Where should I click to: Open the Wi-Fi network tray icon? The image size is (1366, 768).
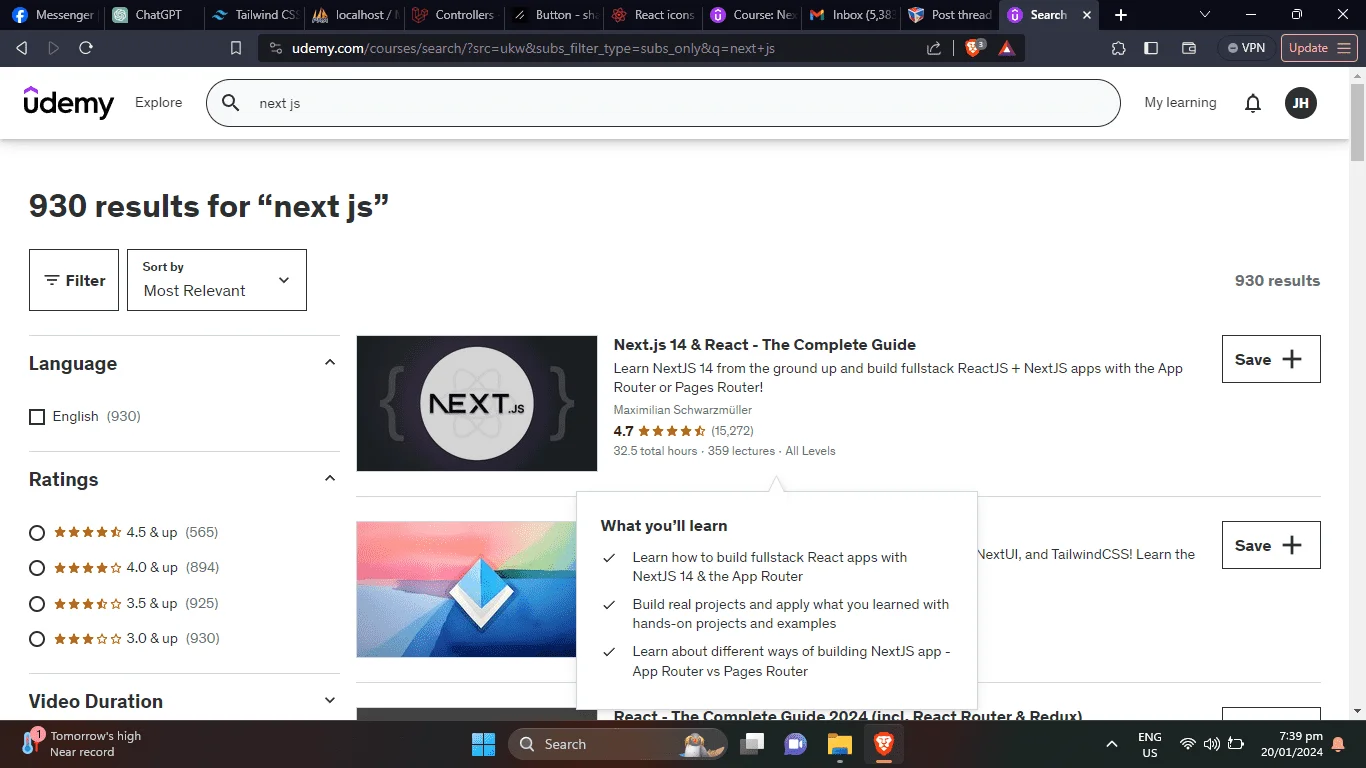pyautogui.click(x=1188, y=744)
